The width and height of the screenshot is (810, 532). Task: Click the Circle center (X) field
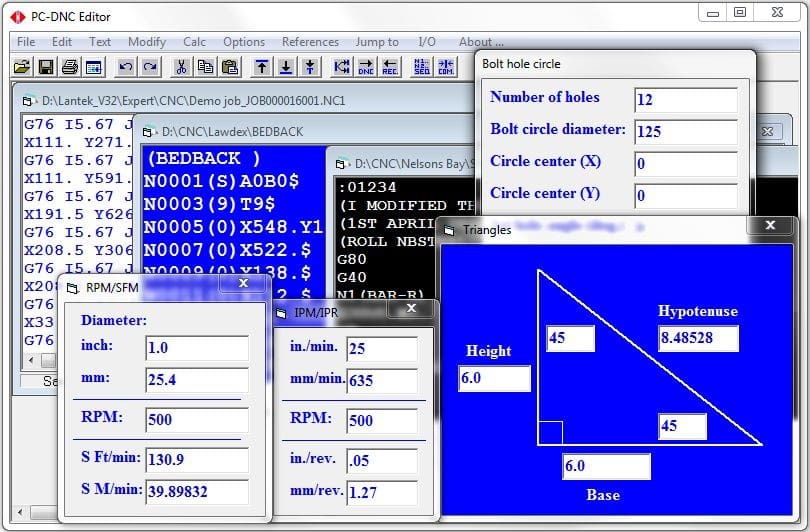(686, 164)
